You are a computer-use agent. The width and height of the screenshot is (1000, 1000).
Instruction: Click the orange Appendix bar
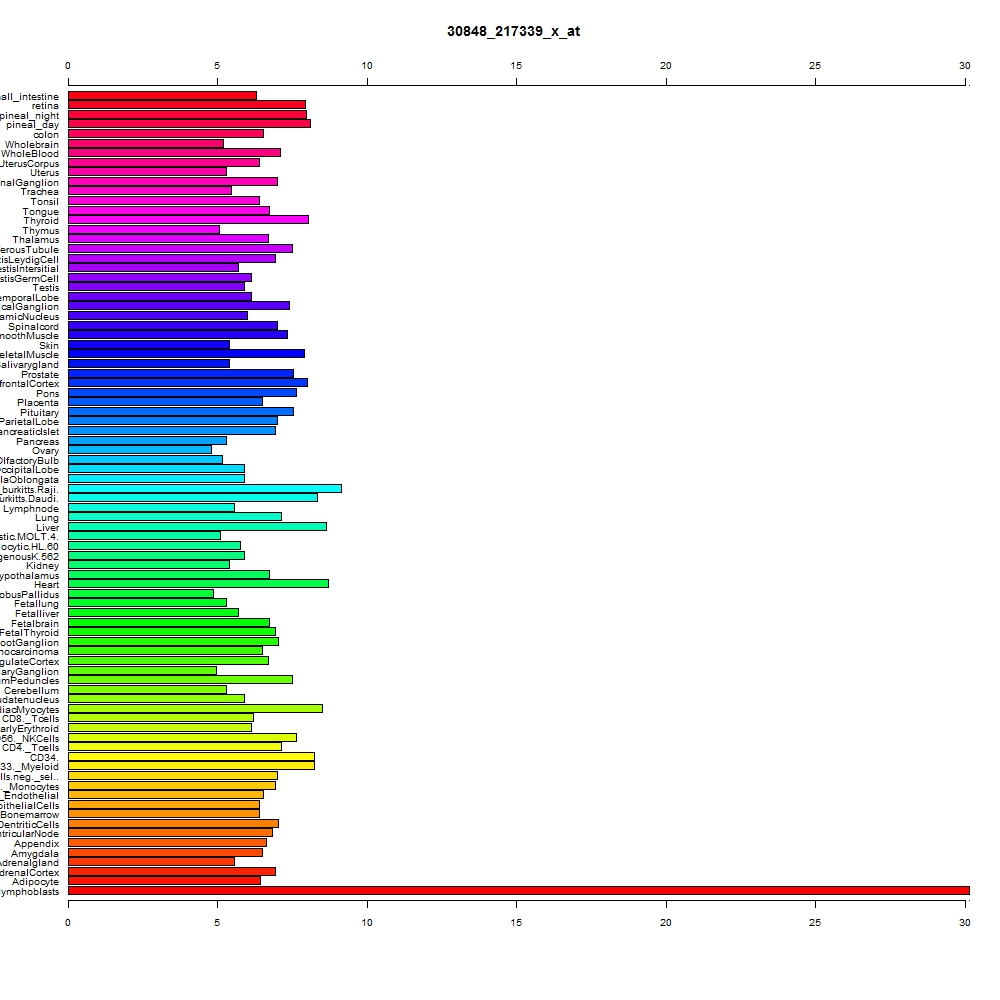167,843
